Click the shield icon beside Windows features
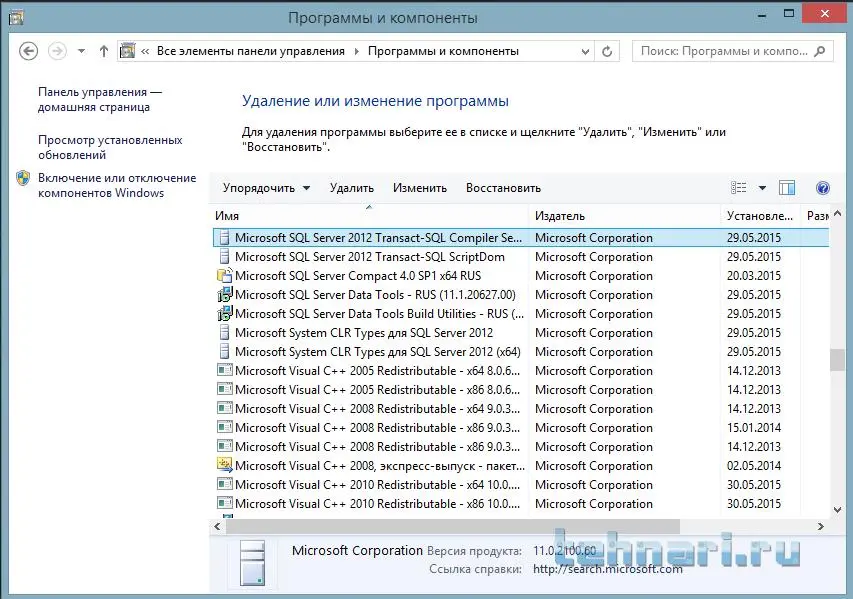Viewport: 853px width, 599px height. point(23,178)
